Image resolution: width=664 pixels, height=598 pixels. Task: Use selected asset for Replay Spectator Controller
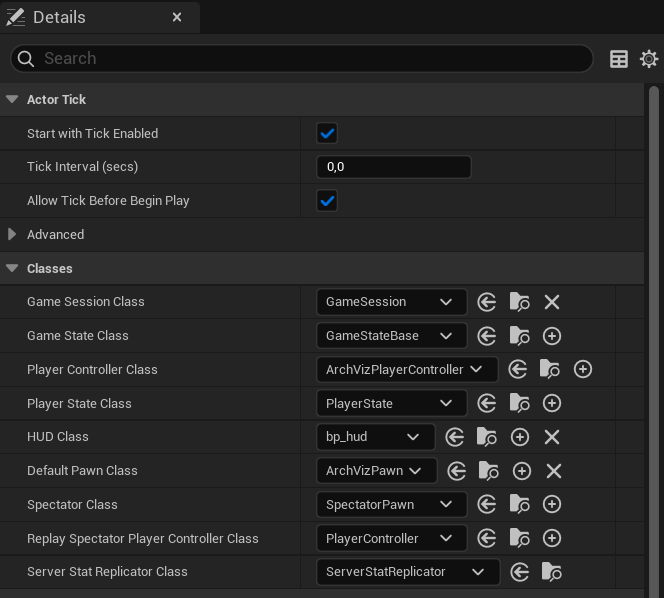pos(487,538)
